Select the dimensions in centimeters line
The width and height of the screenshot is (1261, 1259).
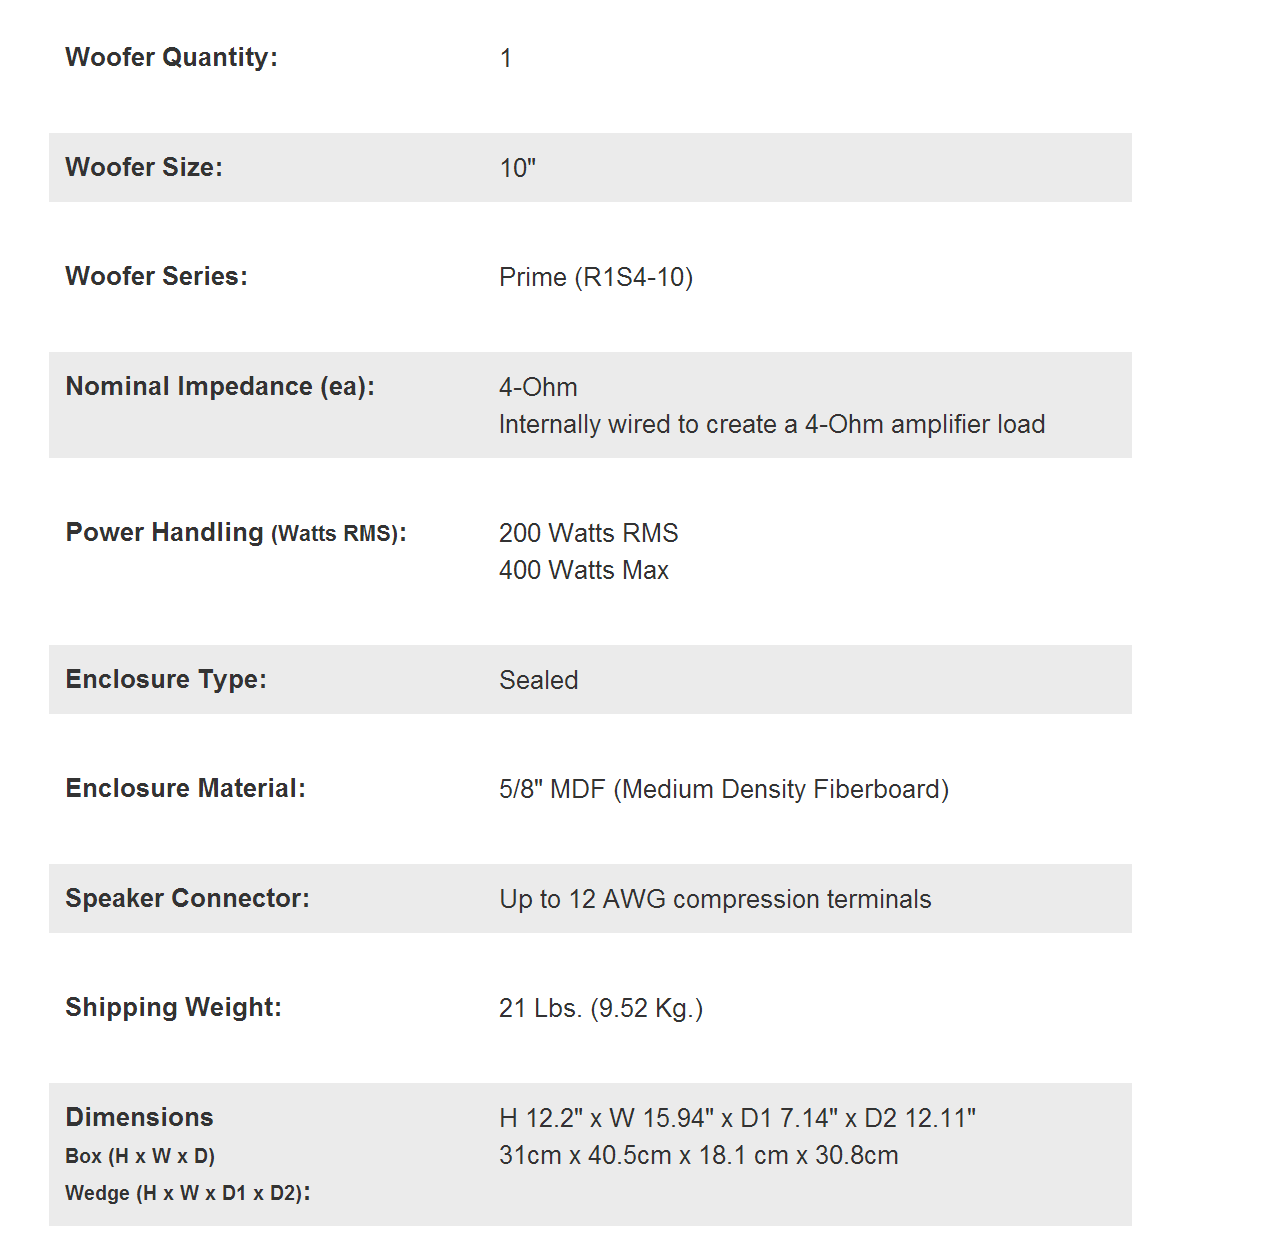[698, 1155]
